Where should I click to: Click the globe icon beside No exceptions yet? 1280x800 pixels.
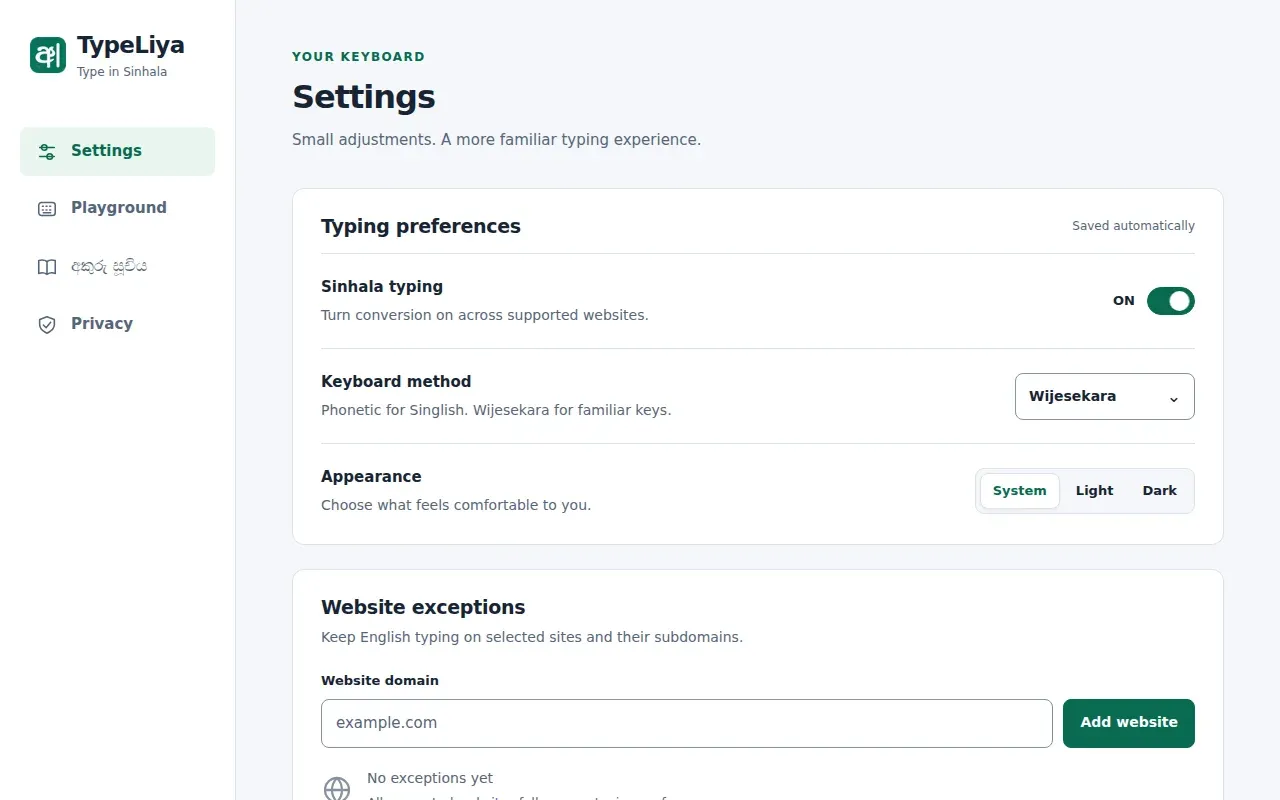click(337, 788)
